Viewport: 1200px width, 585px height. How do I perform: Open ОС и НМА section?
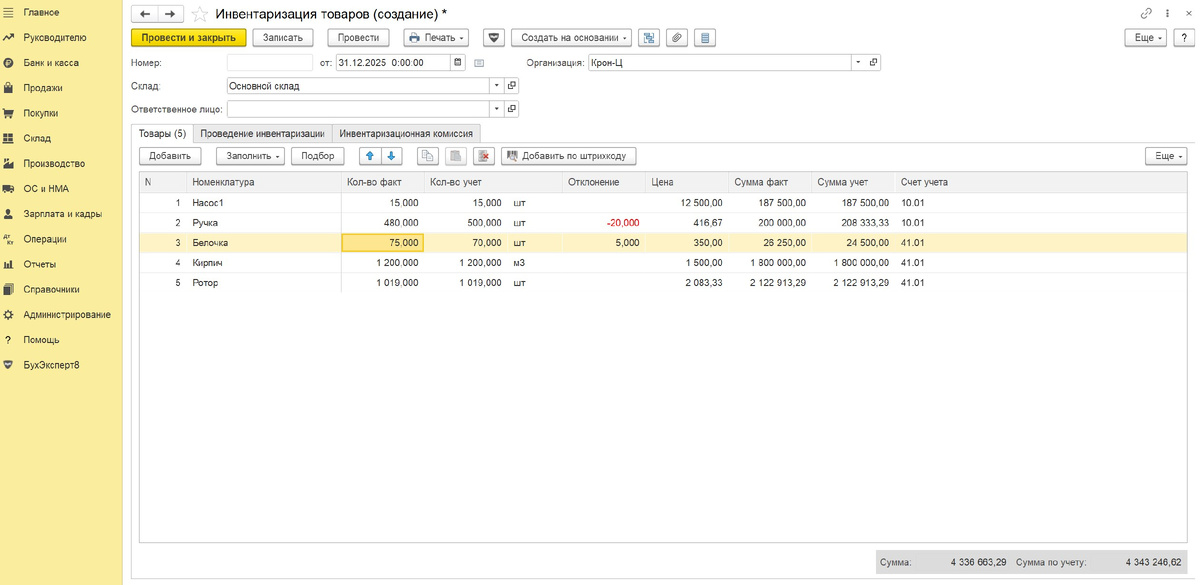click(x=46, y=188)
